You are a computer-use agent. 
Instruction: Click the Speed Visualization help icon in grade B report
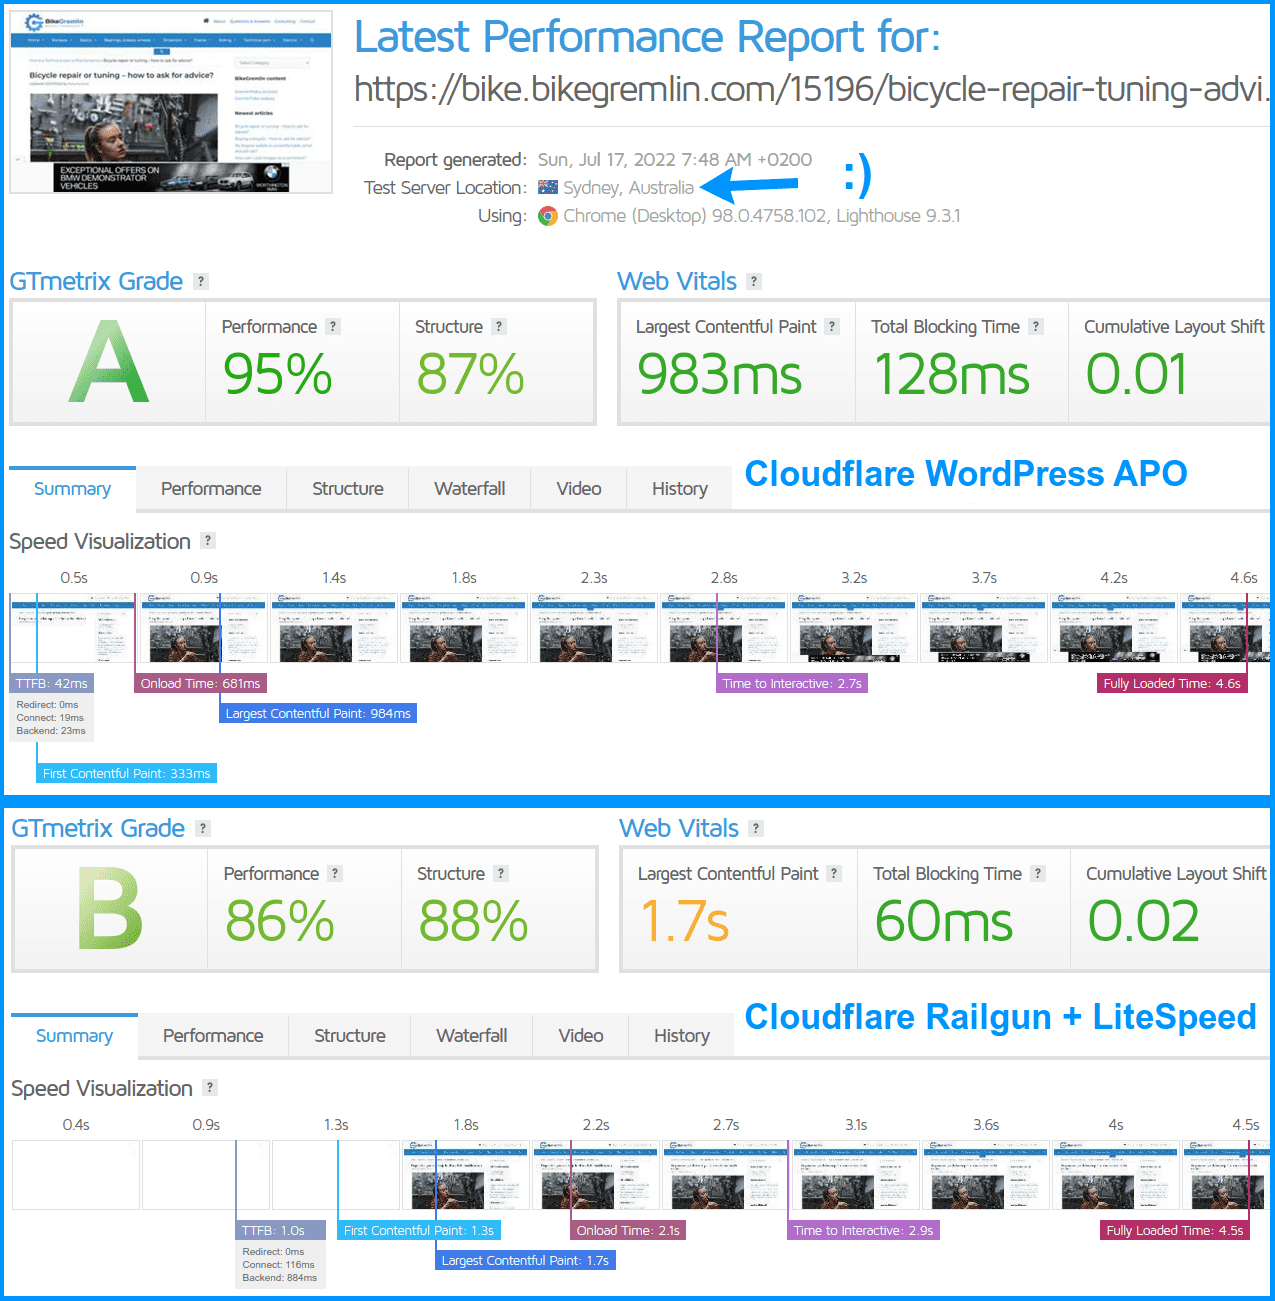point(210,1088)
